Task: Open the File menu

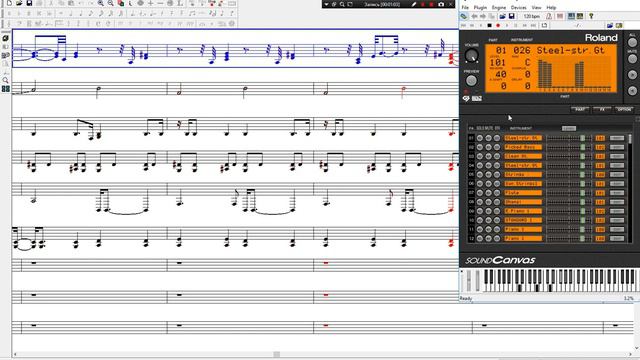Action: (x=465, y=8)
